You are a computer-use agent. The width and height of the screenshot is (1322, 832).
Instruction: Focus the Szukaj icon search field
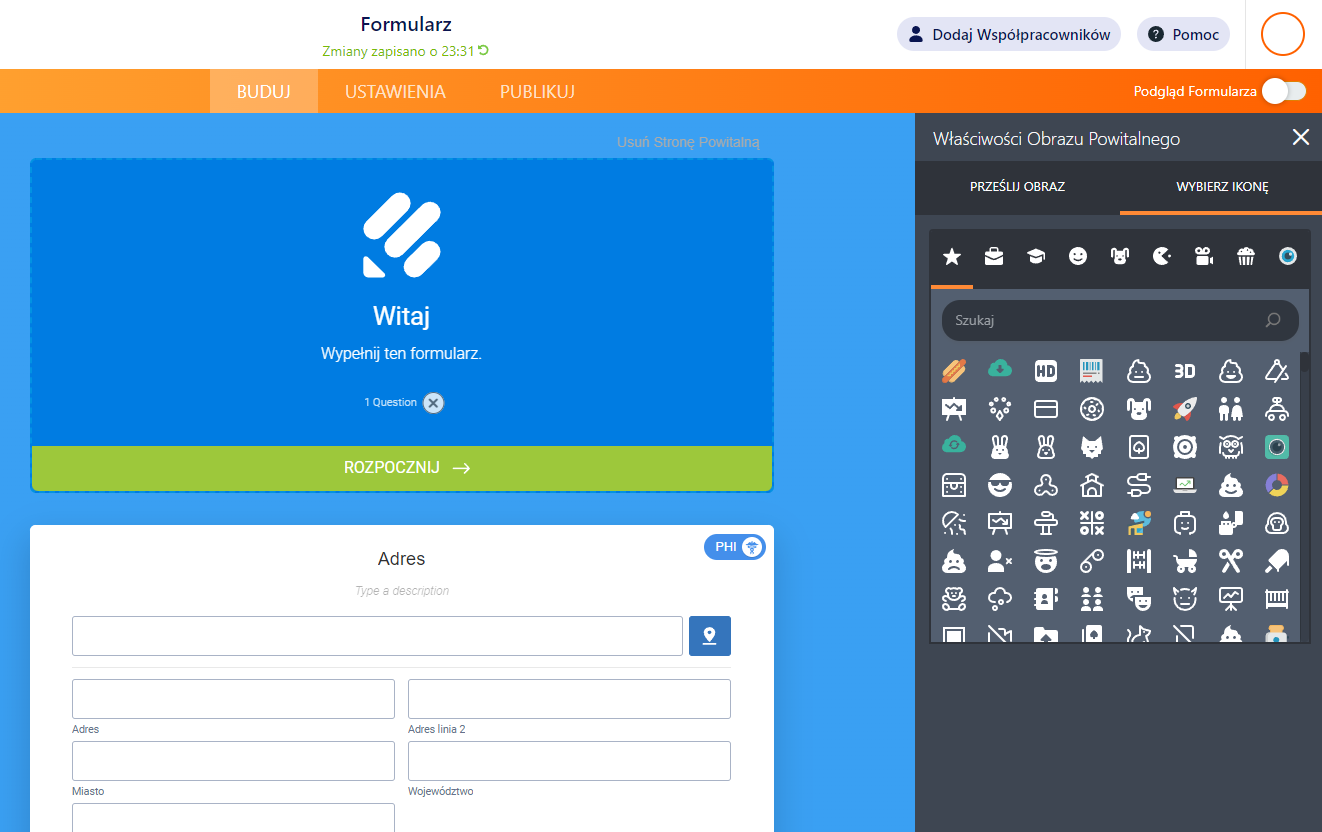(x=1120, y=320)
